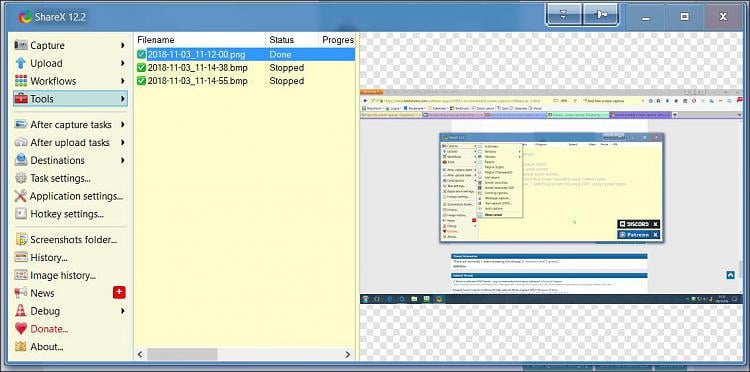
Task: Expand the Destinations submenu arrow
Action: [x=123, y=160]
